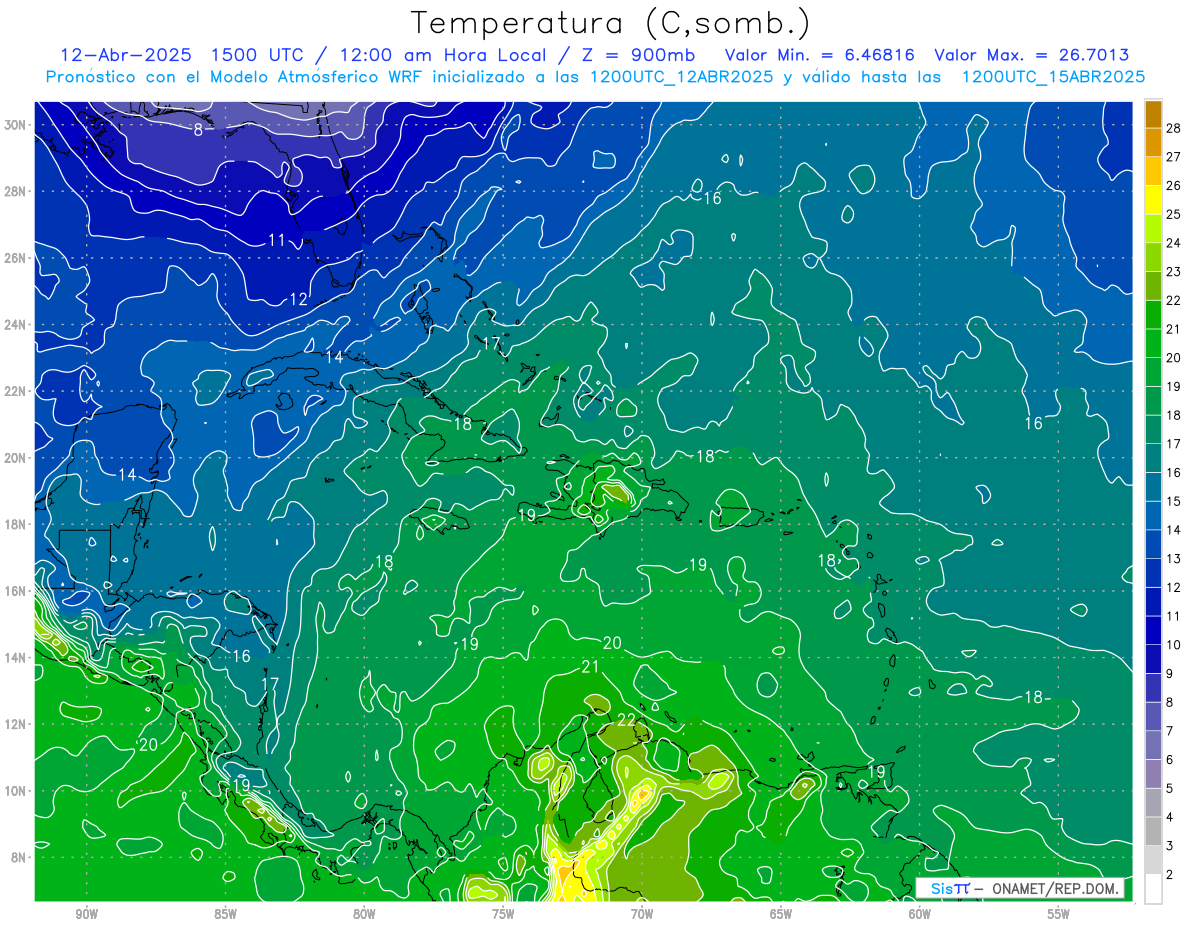Click the legend scale number '3'
The image size is (1200, 927).
[1170, 846]
